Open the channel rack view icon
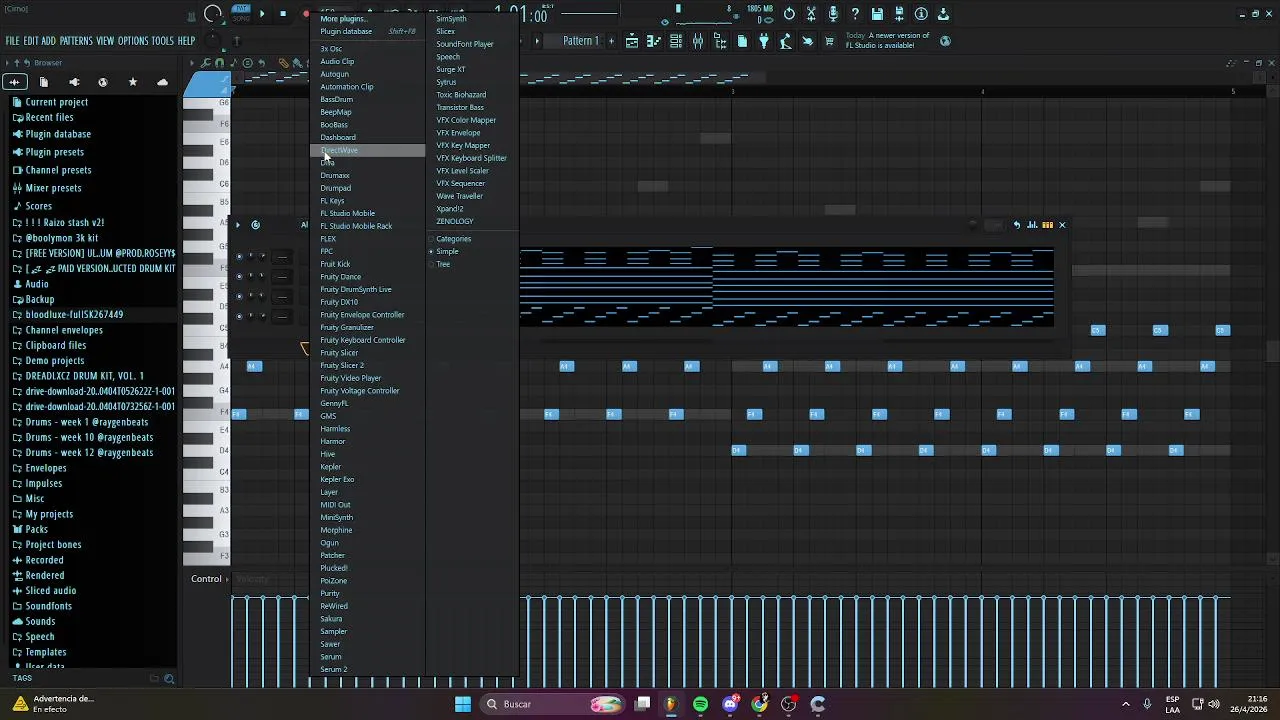The image size is (1280, 720). point(676,41)
